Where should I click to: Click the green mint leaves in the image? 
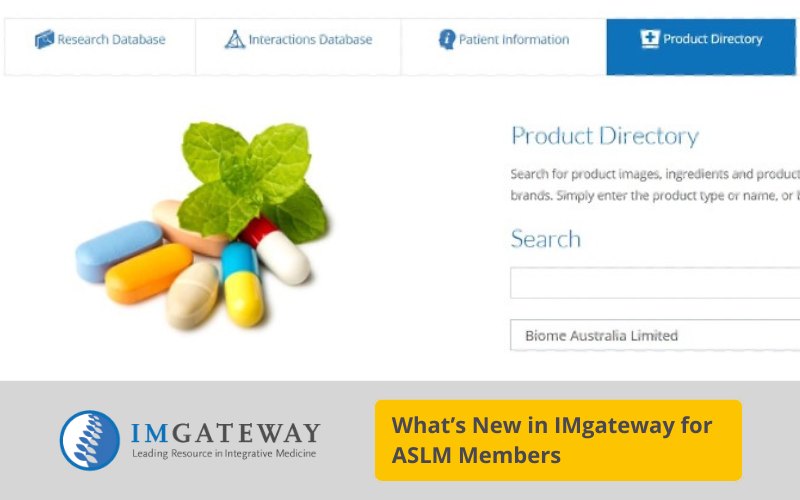[254, 180]
